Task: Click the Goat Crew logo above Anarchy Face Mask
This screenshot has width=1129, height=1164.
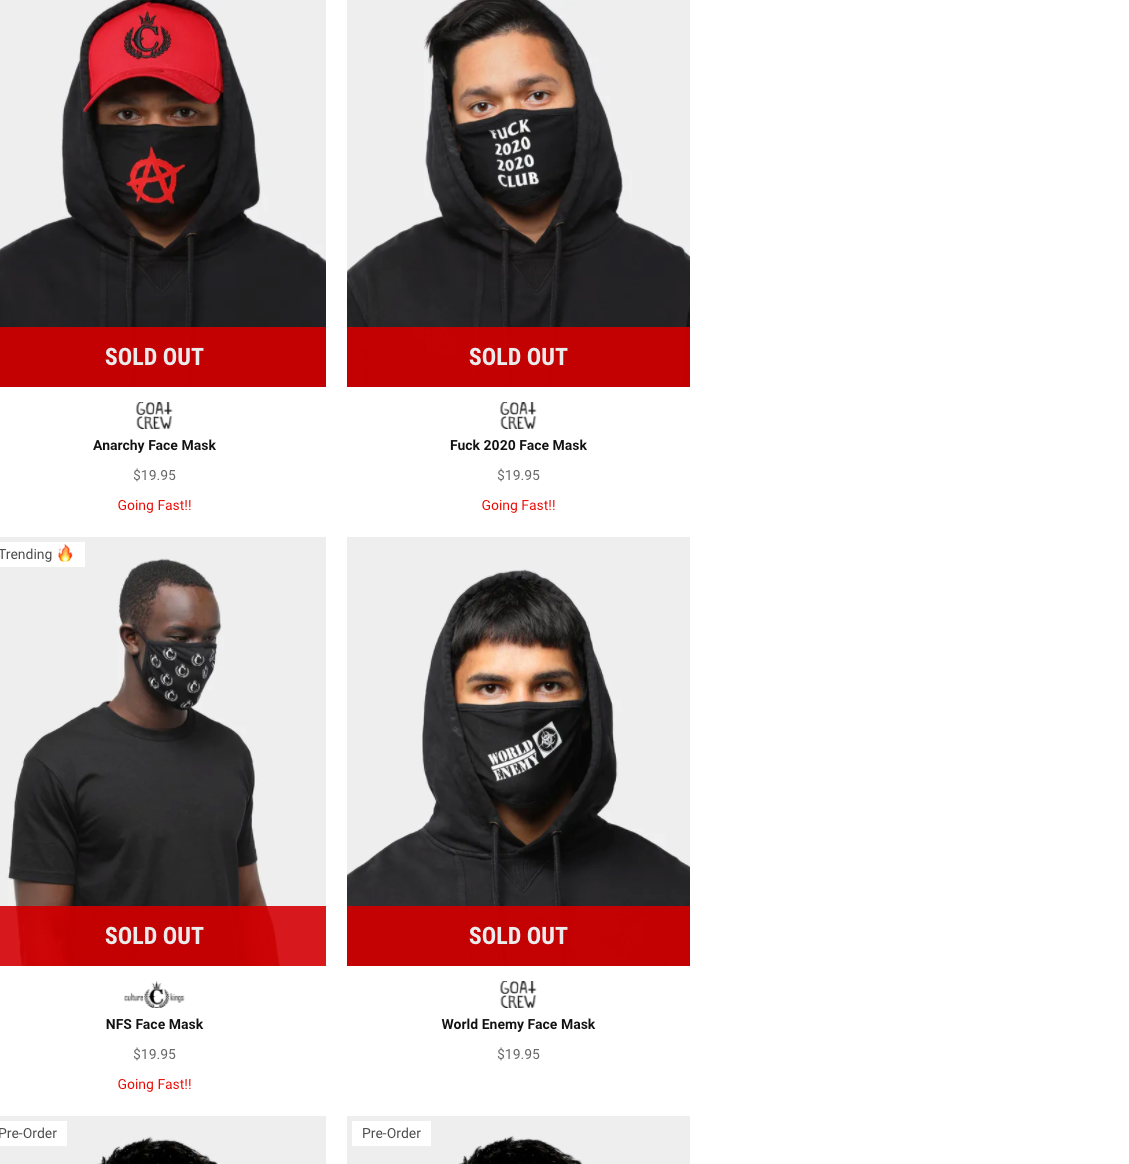Action: coord(154,416)
